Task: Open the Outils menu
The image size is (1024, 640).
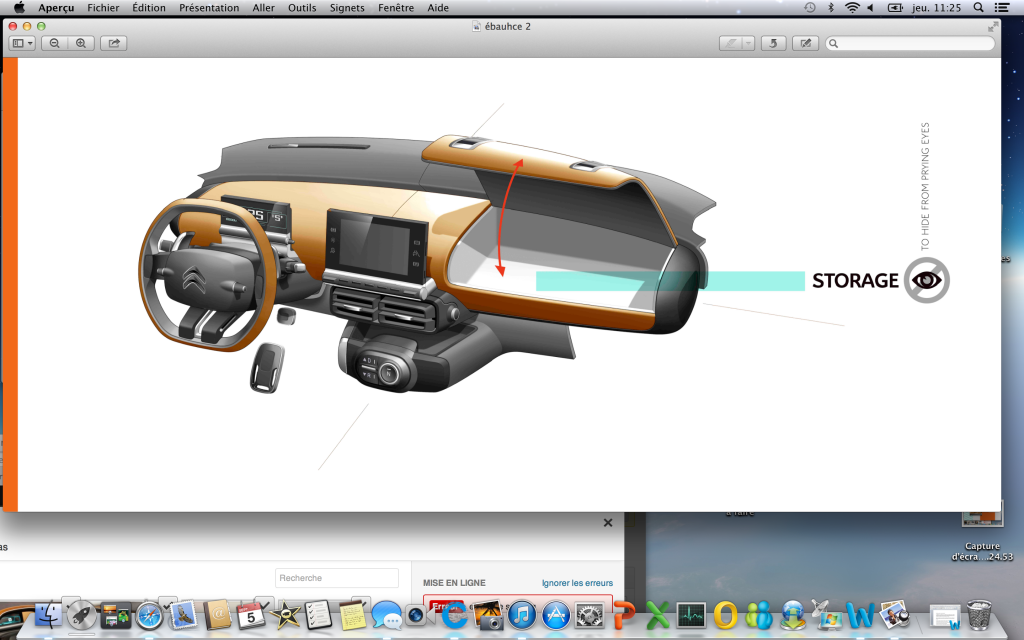Action: 301,8
